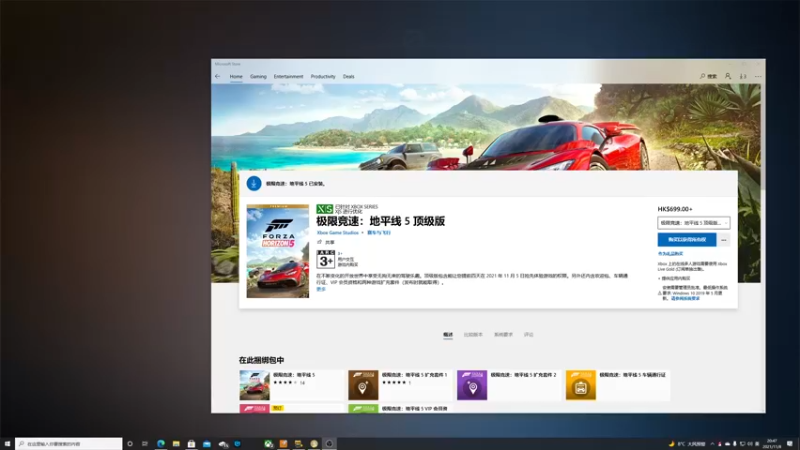Open Microsoft Store taskbar icon
Viewport: 800px width, 450px height.
tap(191, 444)
